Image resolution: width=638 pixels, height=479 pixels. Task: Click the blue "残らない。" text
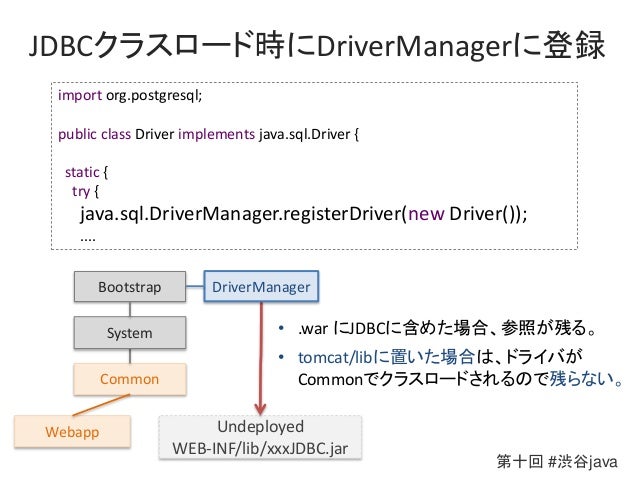click(x=586, y=379)
